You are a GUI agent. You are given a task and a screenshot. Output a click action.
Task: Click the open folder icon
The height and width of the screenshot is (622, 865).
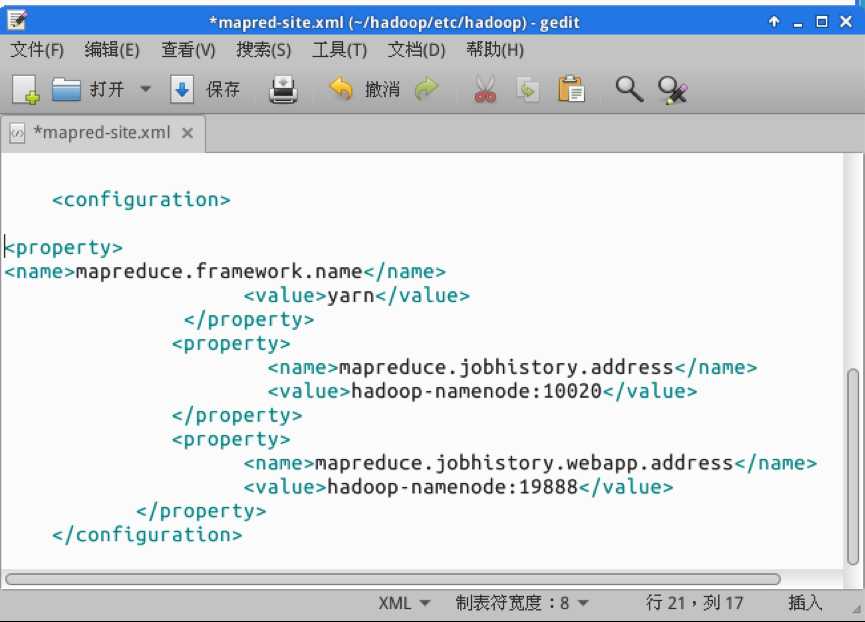(66, 89)
